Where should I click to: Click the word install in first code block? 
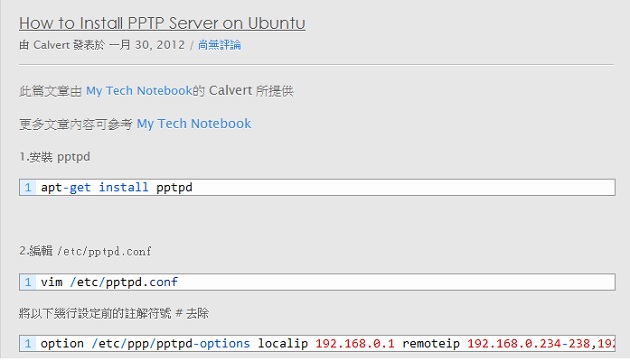[123, 187]
